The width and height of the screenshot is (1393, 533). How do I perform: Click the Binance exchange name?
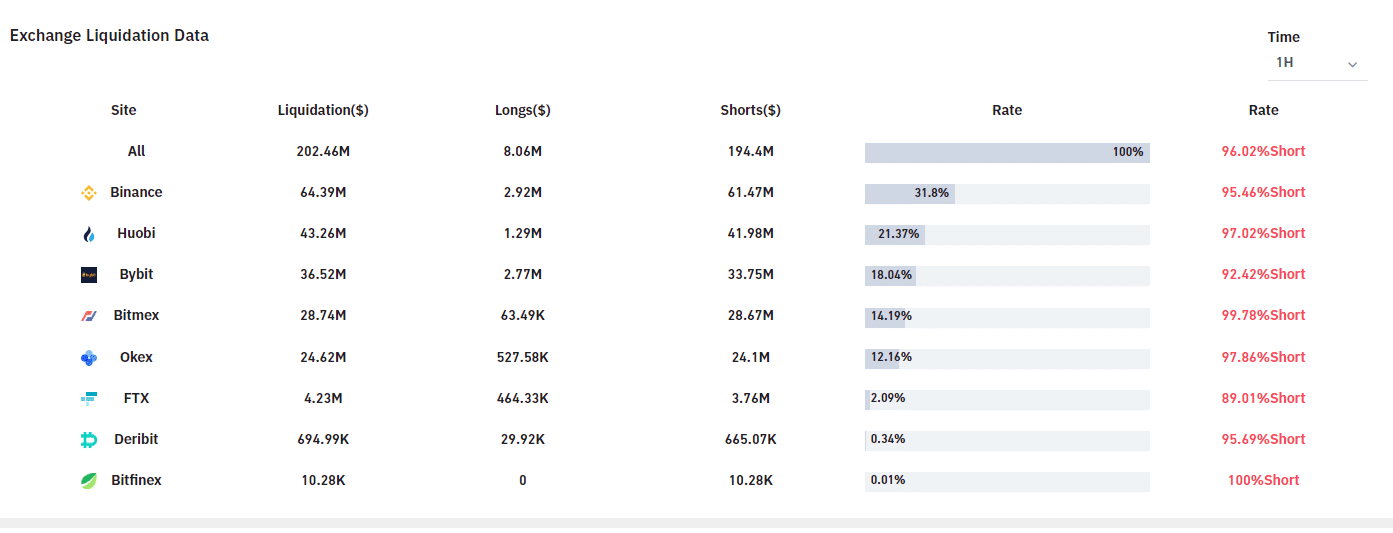coord(136,192)
